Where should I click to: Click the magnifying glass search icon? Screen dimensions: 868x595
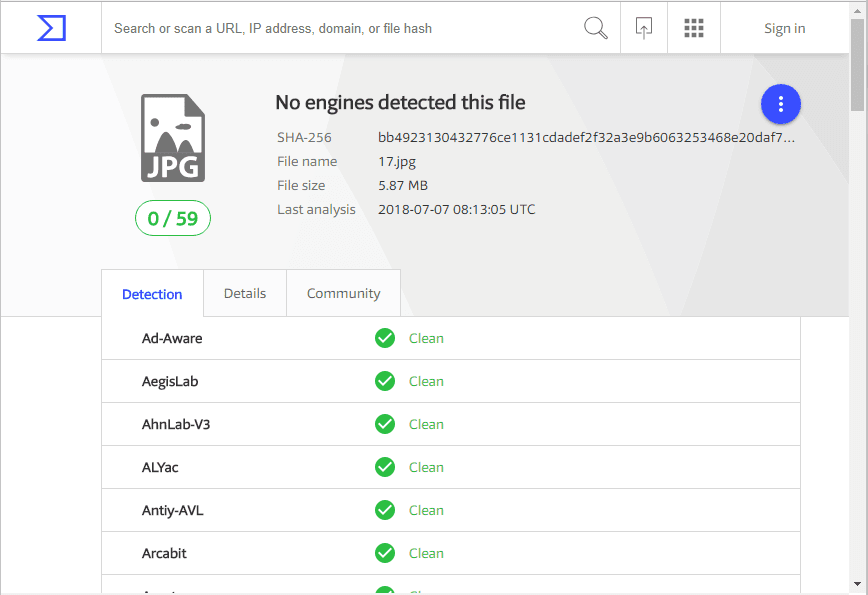point(596,28)
